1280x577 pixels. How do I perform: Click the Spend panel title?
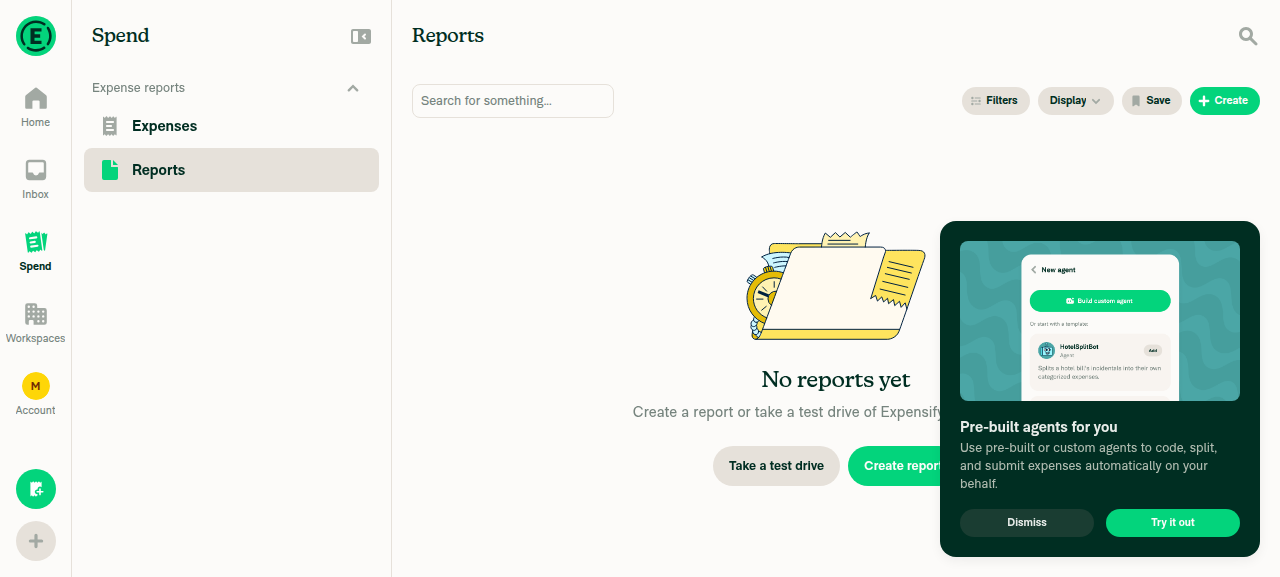click(x=121, y=36)
